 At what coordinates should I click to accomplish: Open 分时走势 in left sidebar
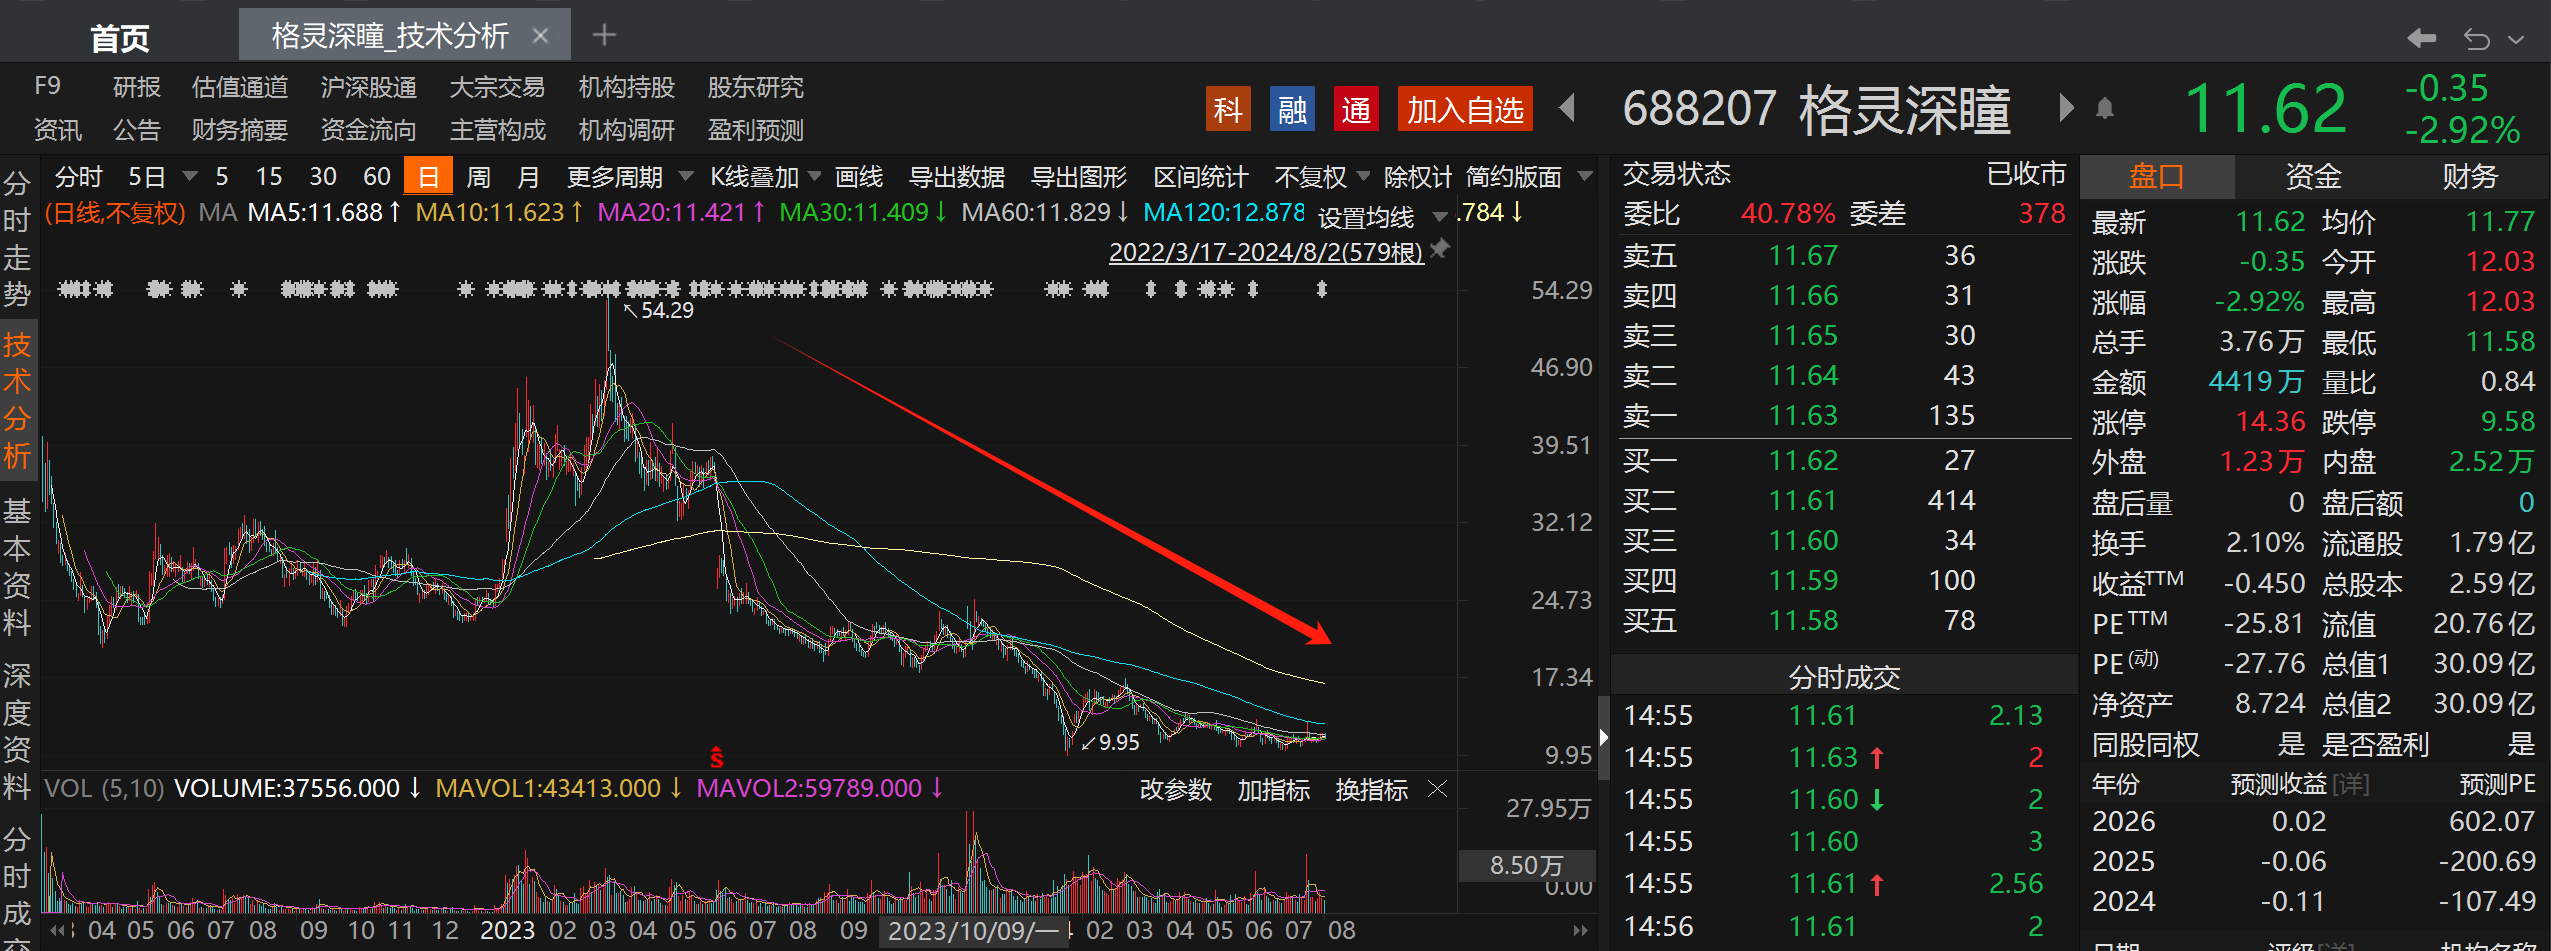coord(17,238)
